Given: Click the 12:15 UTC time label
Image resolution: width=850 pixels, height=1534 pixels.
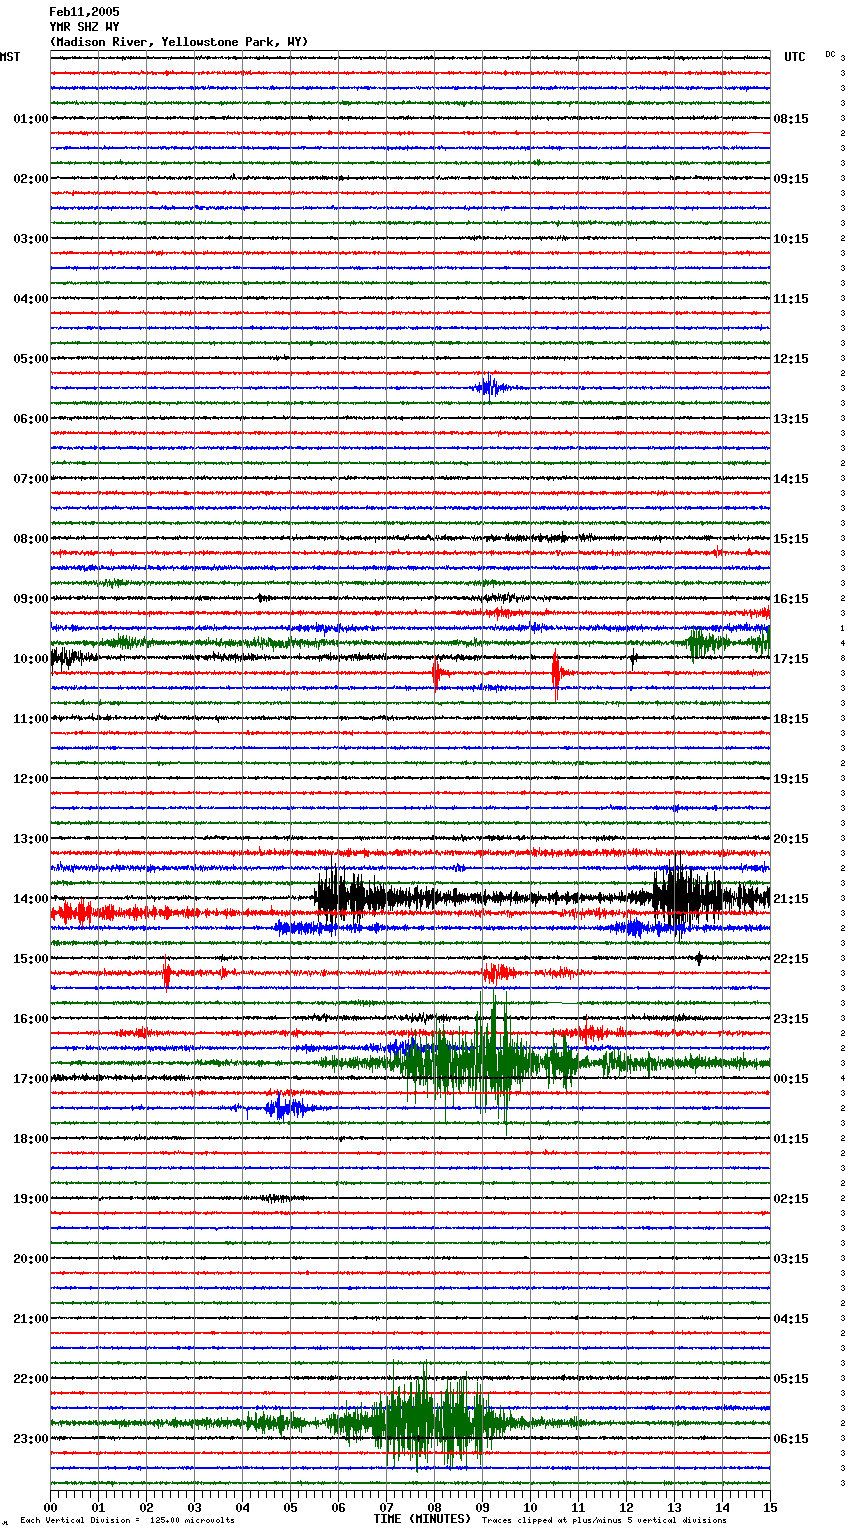Looking at the screenshot, I should pyautogui.click(x=791, y=359).
